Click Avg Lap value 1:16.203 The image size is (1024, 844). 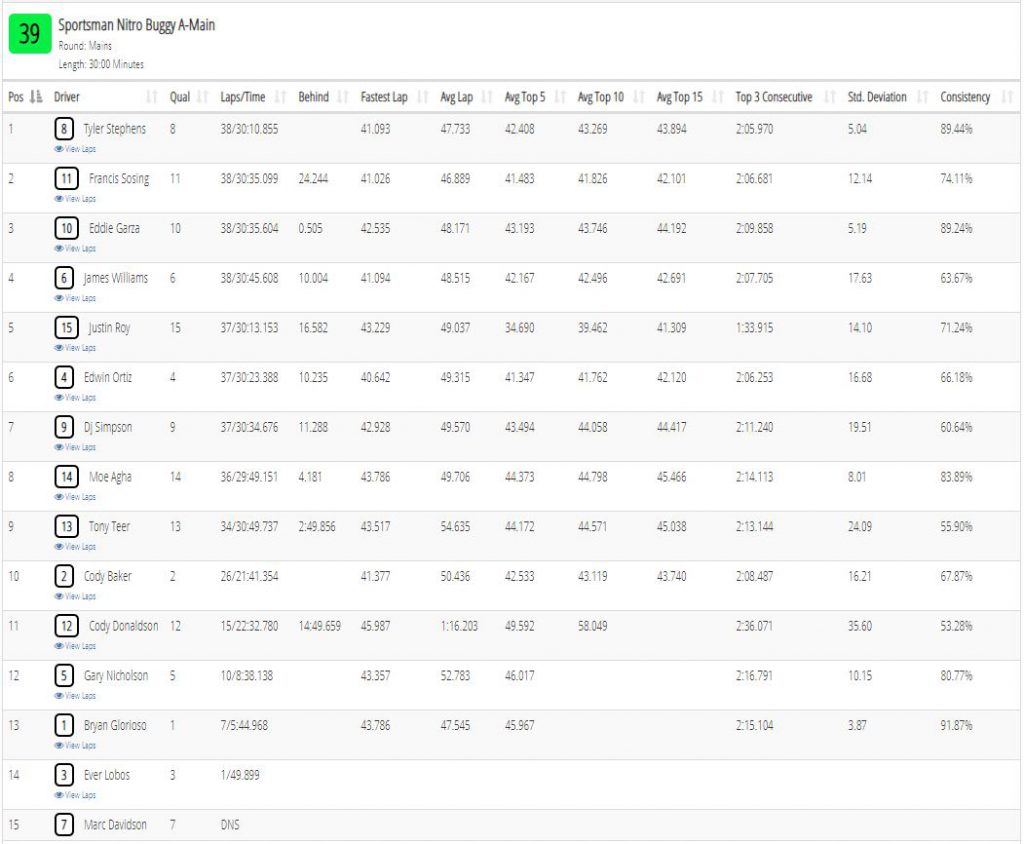coord(459,626)
